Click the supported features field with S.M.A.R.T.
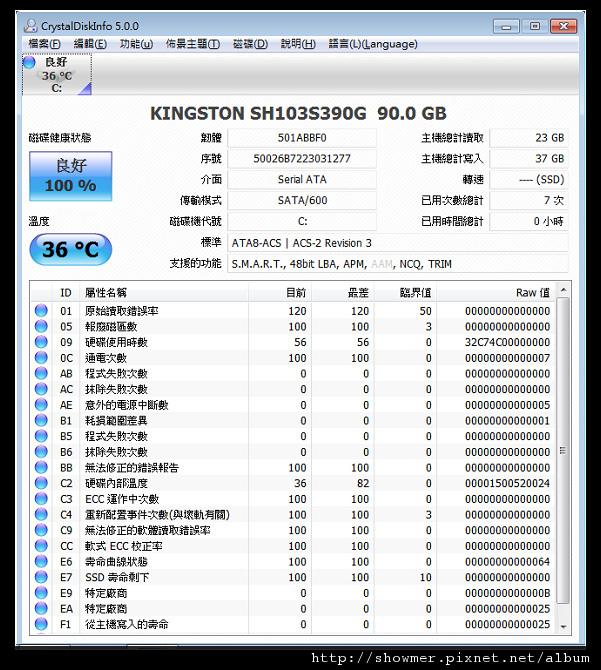The image size is (601, 670). [x=398, y=264]
